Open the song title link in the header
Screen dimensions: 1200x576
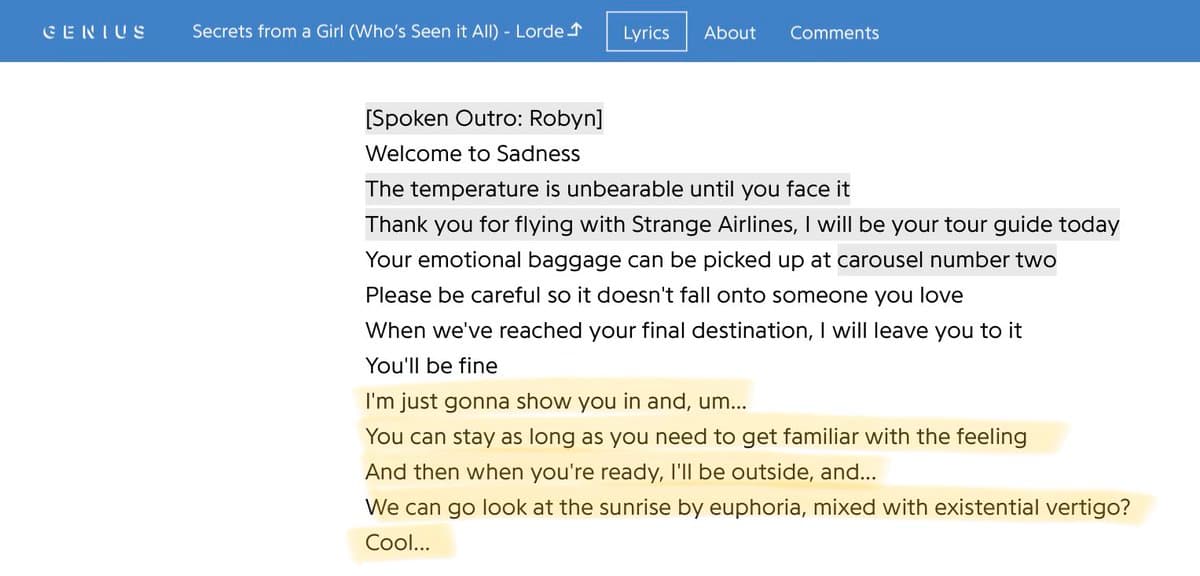(x=377, y=31)
